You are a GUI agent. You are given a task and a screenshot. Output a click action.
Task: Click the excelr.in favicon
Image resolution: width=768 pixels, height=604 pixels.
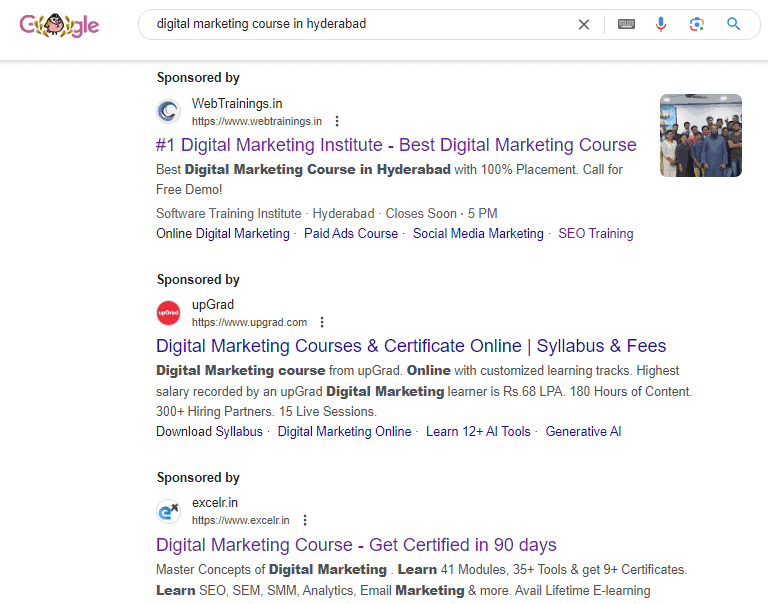pyautogui.click(x=168, y=511)
